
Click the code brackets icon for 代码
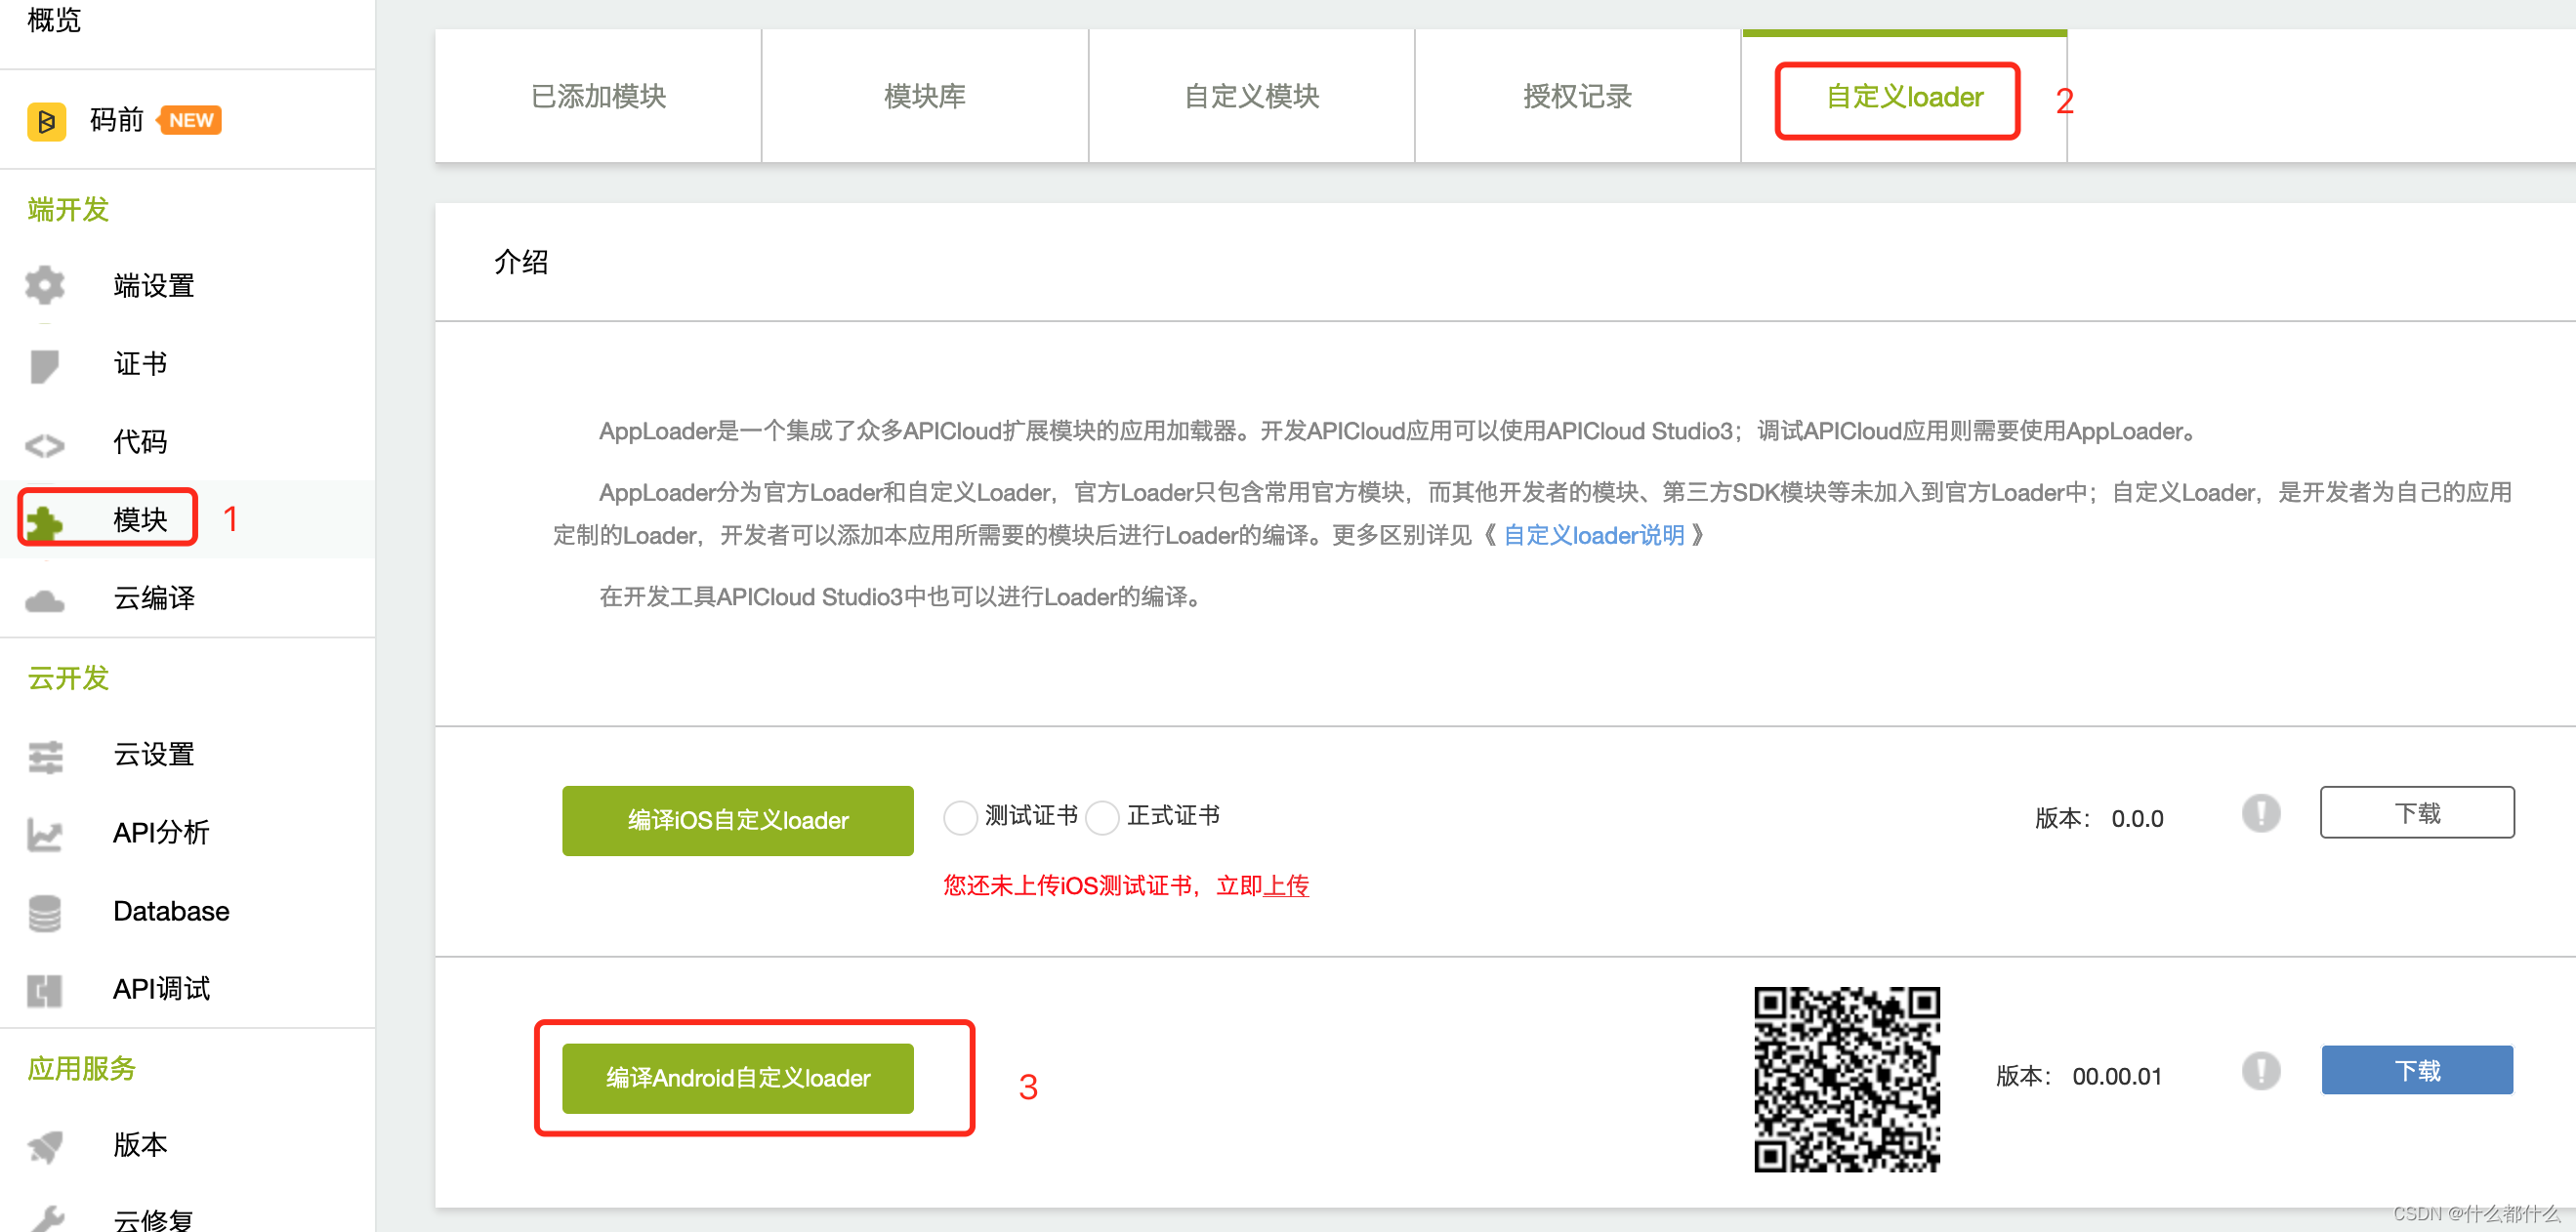pyautogui.click(x=44, y=444)
